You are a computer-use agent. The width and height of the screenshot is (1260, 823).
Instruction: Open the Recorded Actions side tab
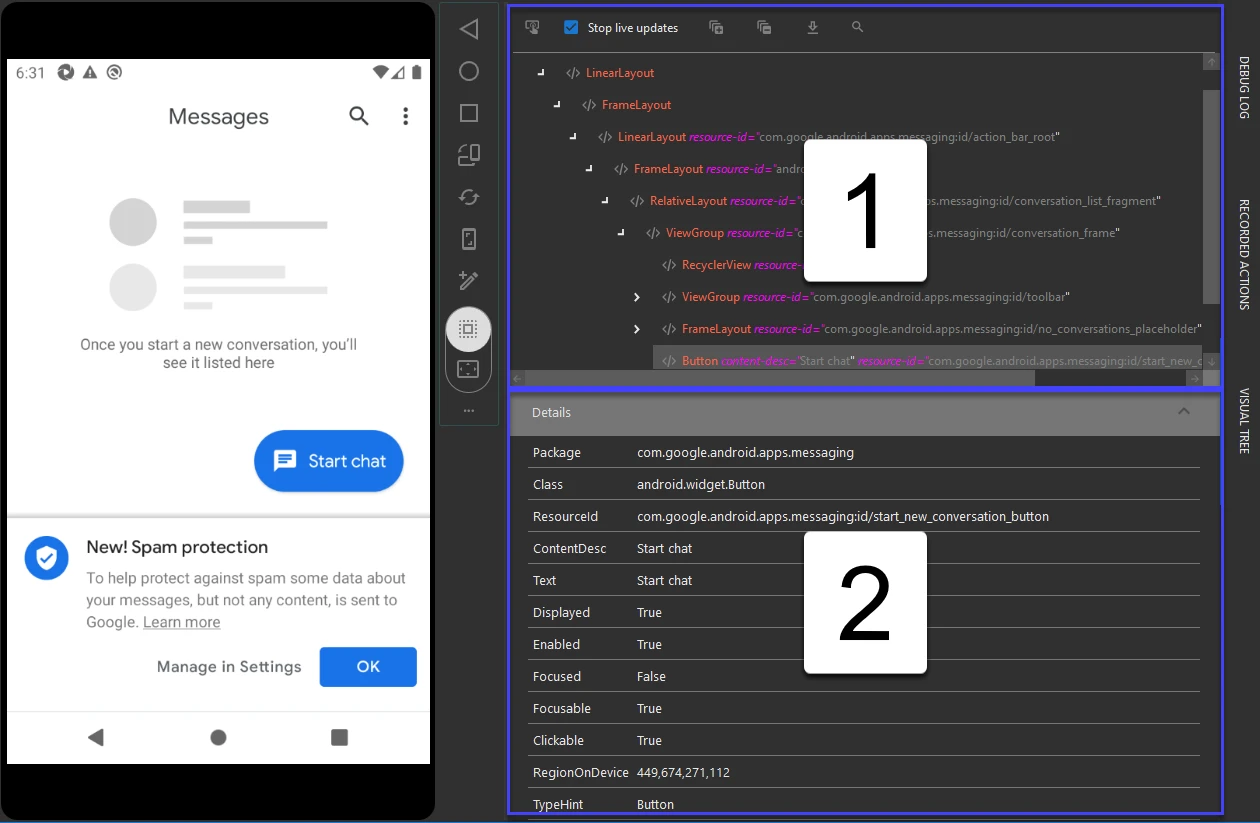point(1244,254)
